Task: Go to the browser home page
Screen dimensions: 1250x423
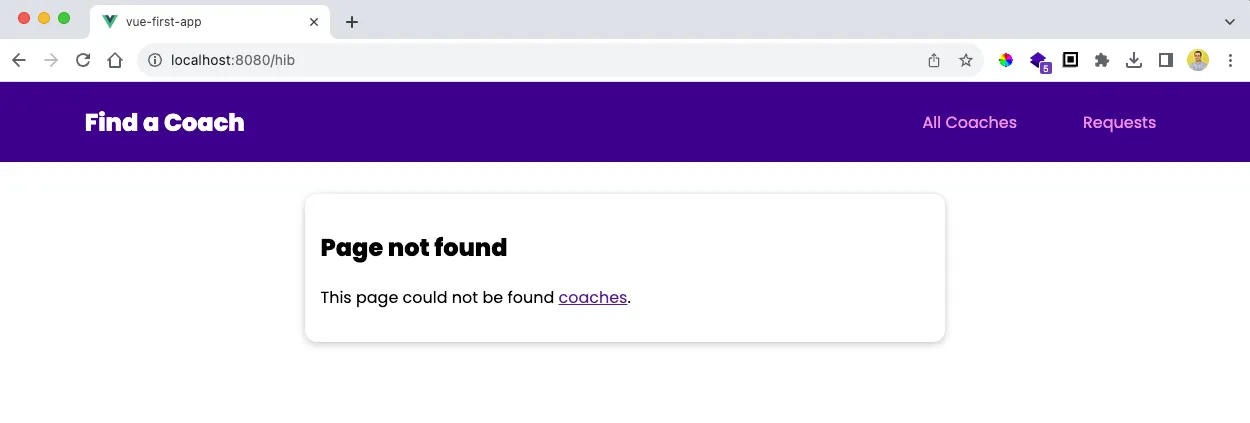Action: [115, 60]
